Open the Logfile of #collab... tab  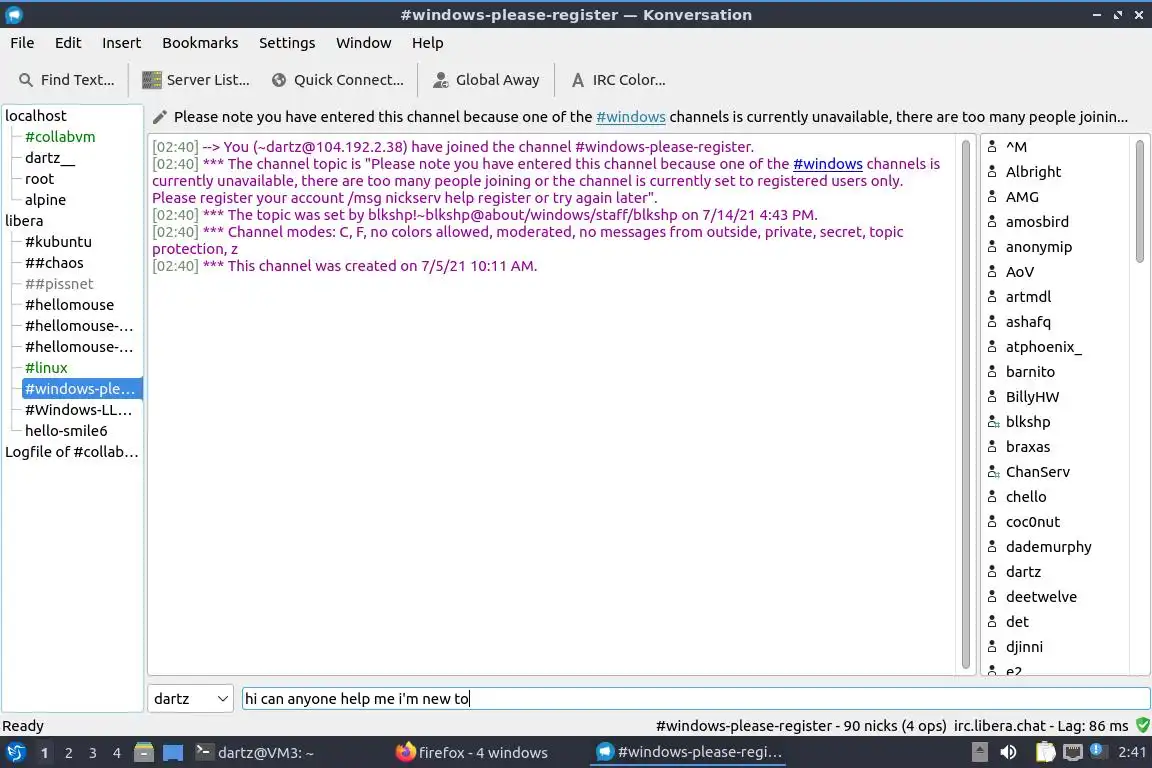click(72, 452)
